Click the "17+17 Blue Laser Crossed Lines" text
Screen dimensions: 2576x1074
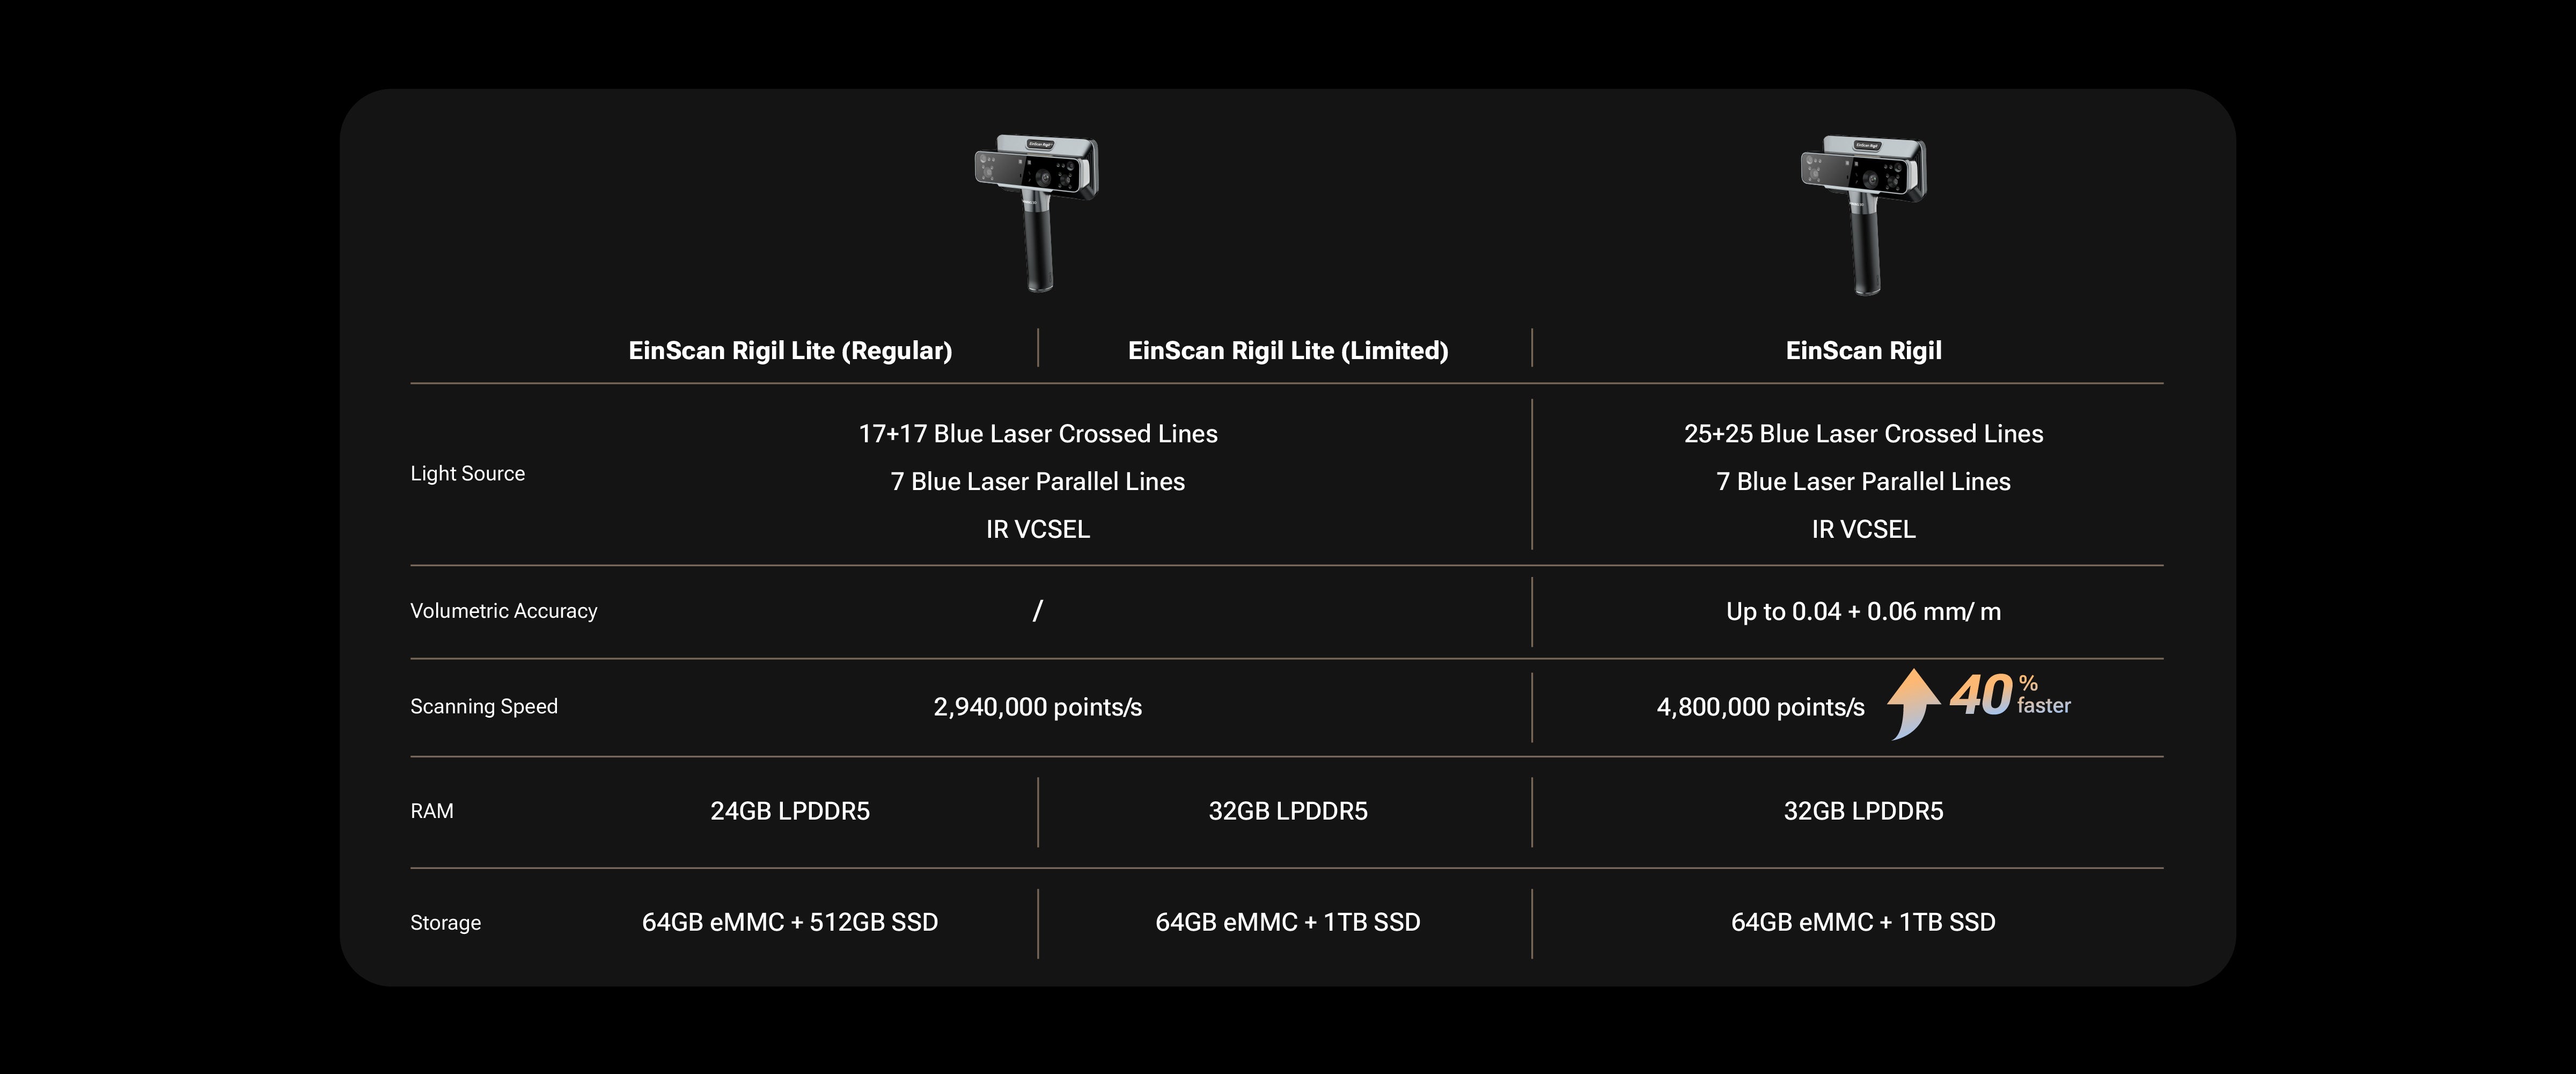1038,434
